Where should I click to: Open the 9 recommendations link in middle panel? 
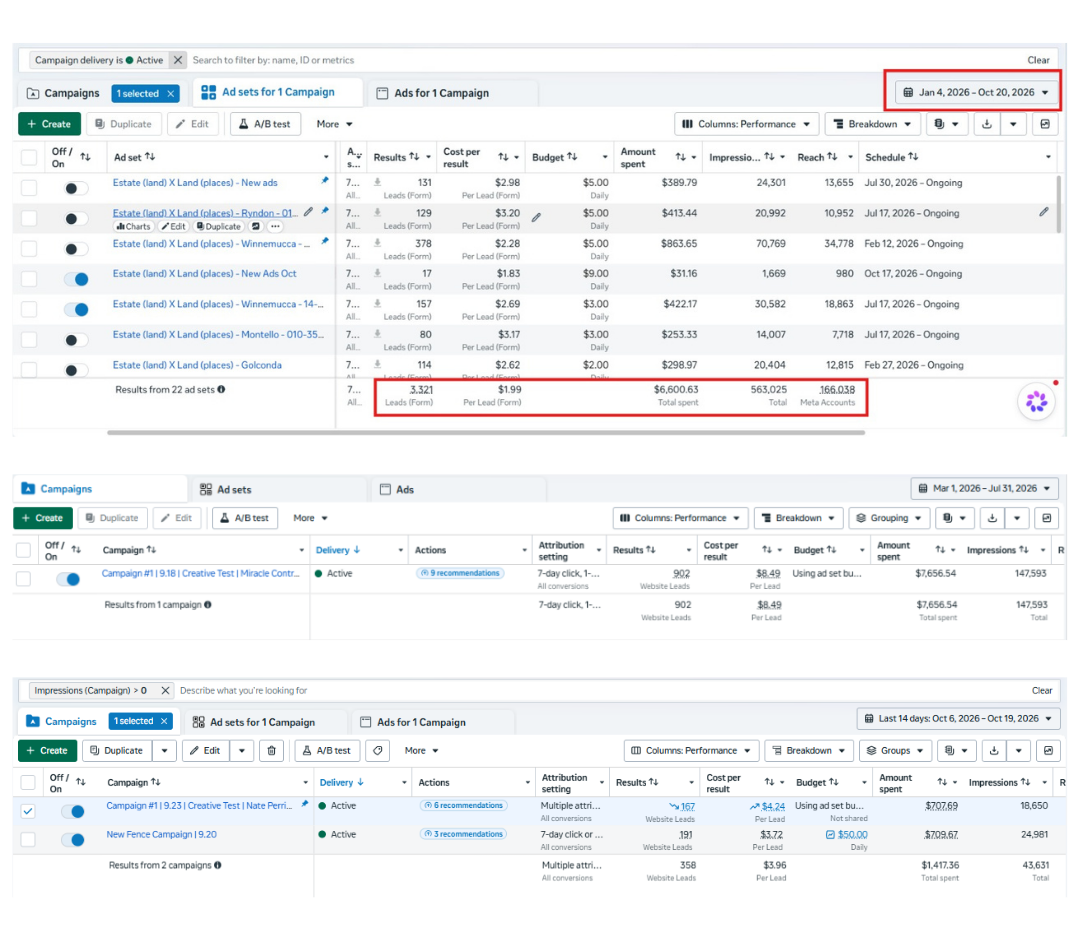tap(460, 573)
